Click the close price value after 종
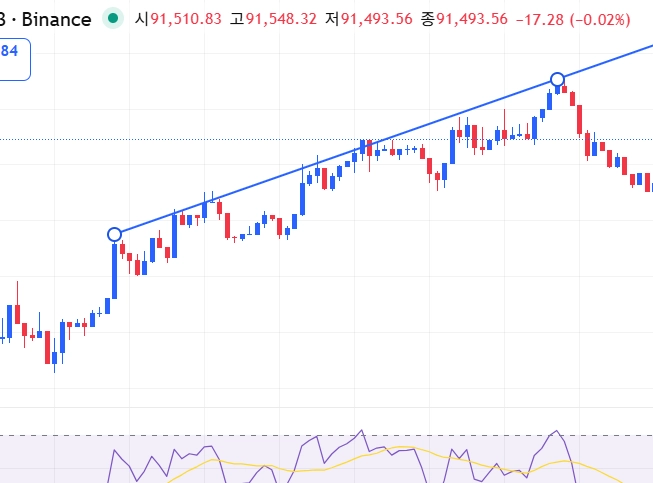Screen dimensions: 653x483 point(472,19)
